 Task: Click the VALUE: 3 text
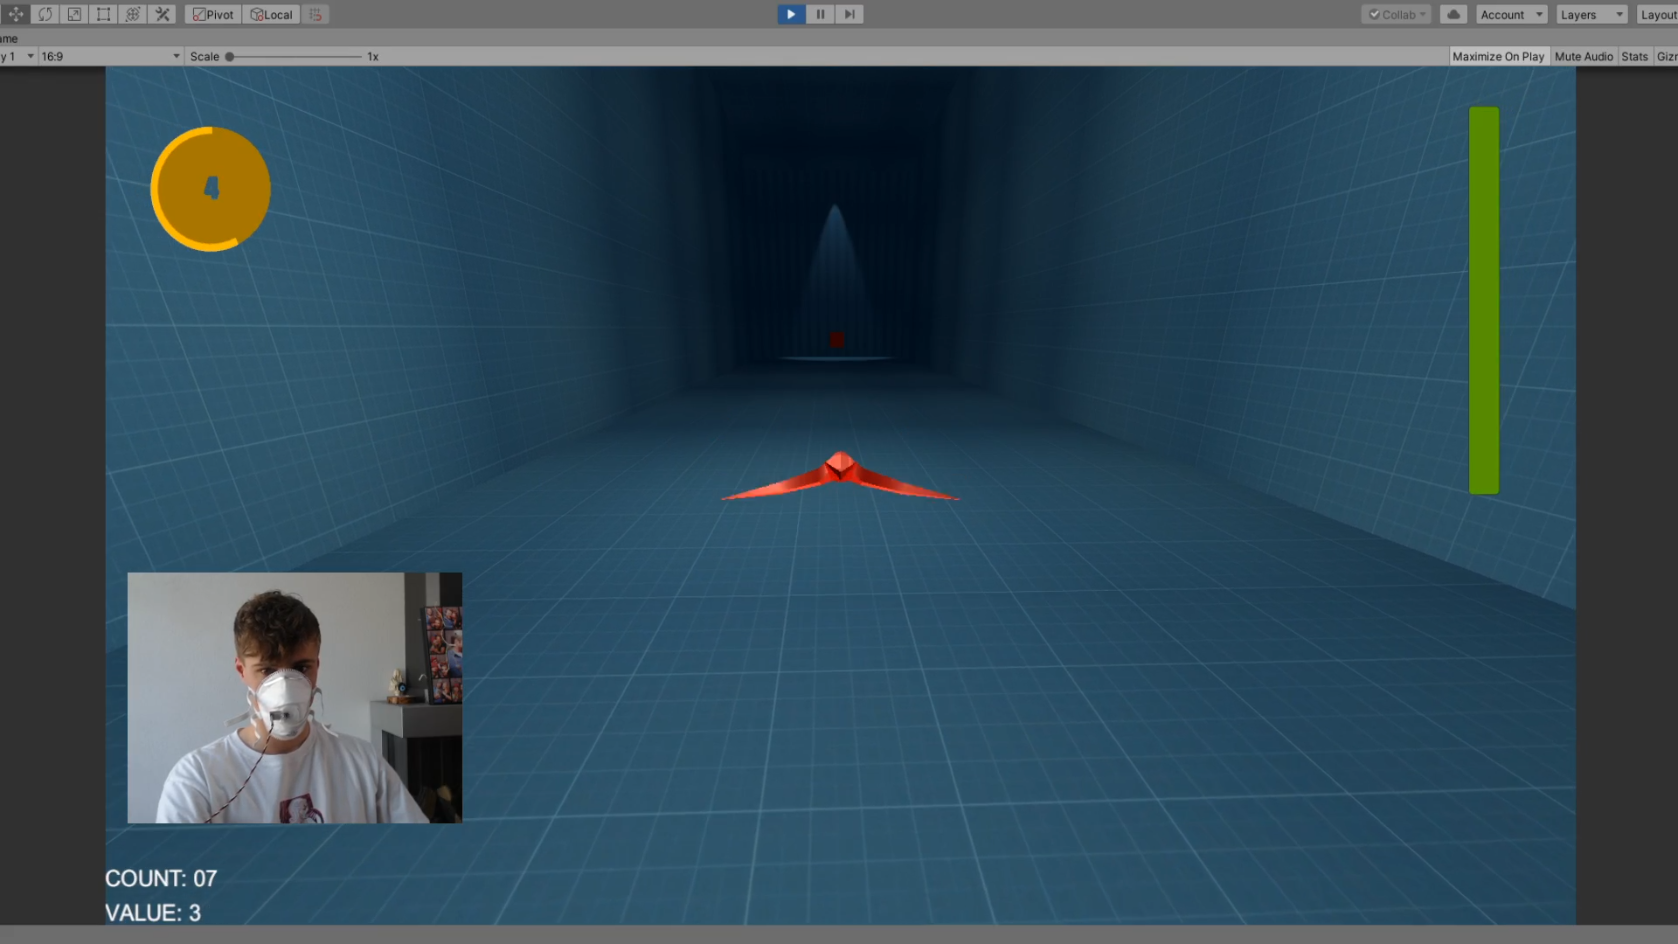(x=153, y=912)
